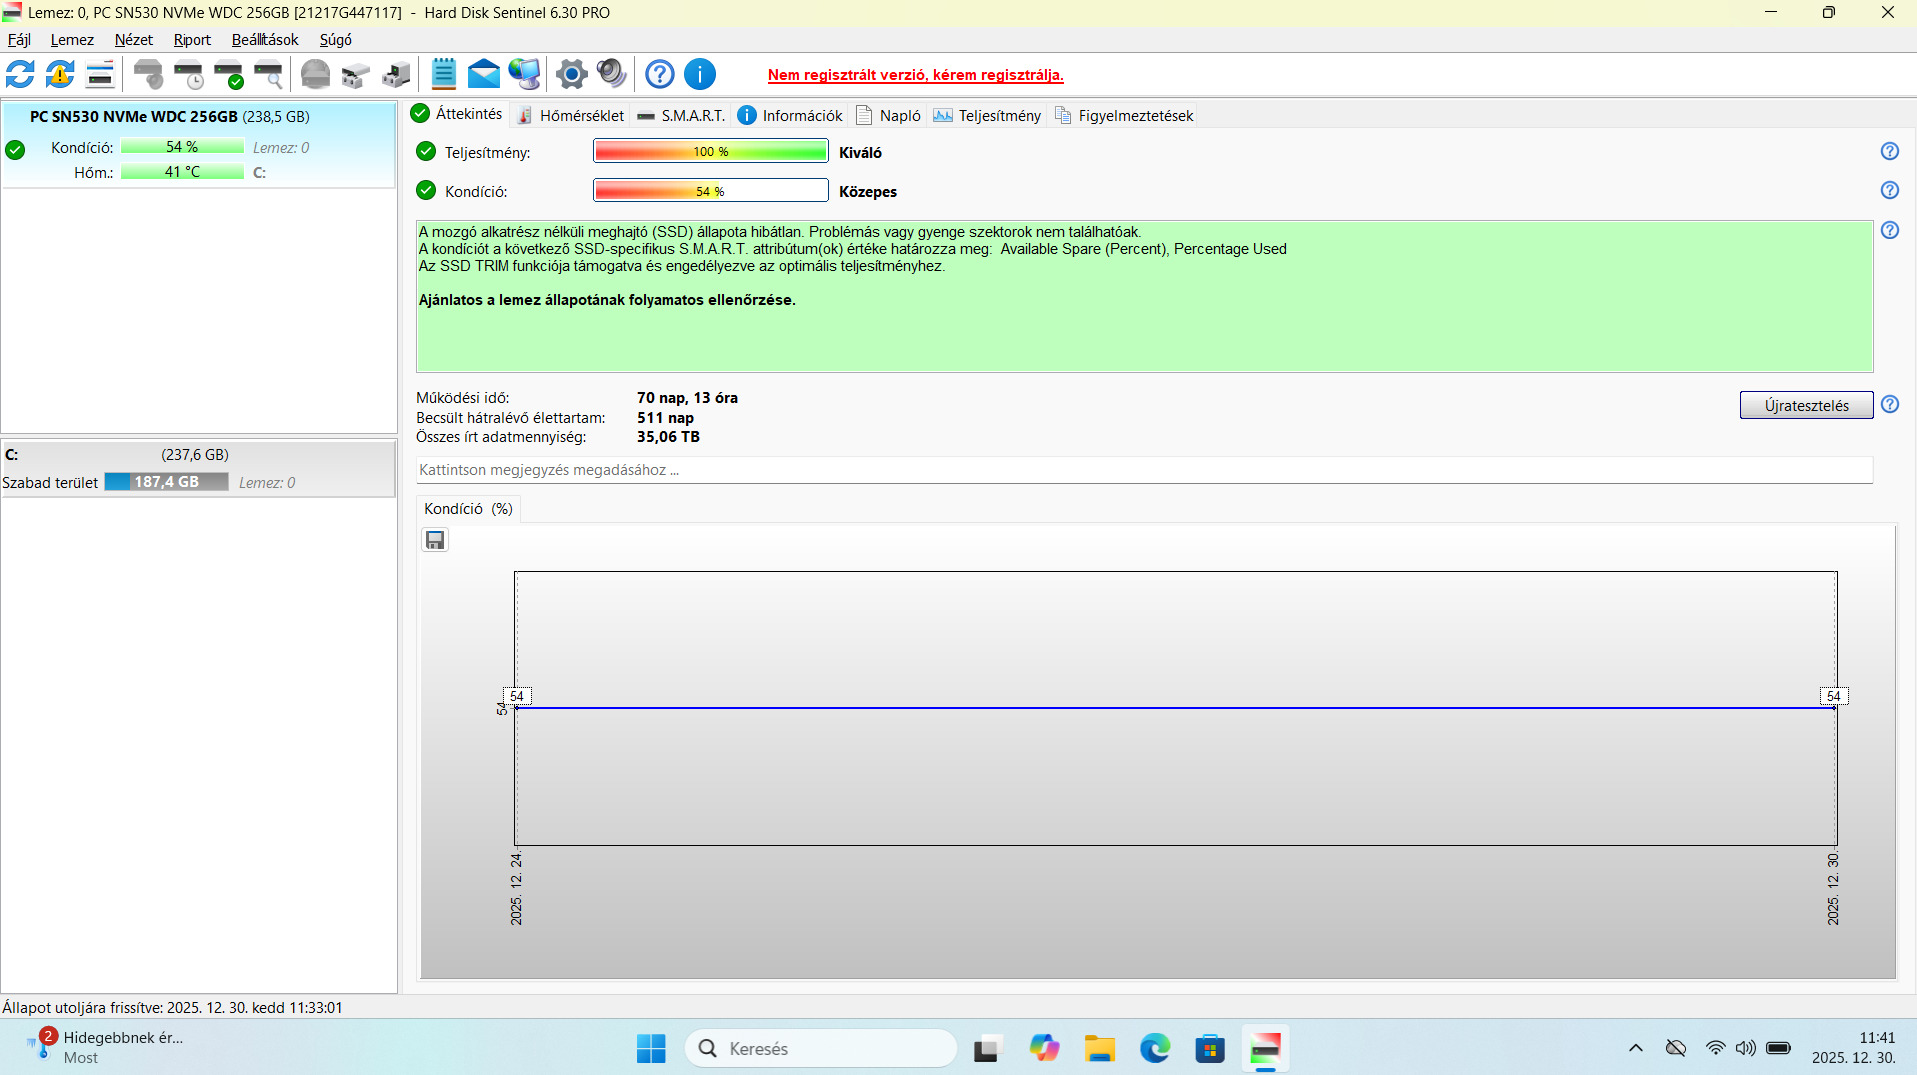Open the Windows Start menu

pos(651,1048)
